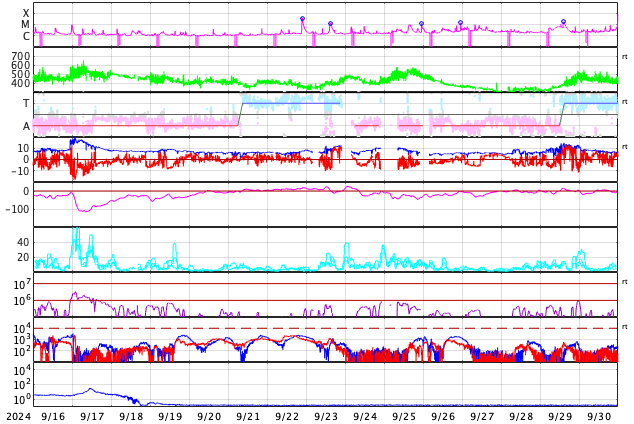This screenshot has height=424, width=634.
Task: Click the 9/19 date label
Action: [x=170, y=416]
